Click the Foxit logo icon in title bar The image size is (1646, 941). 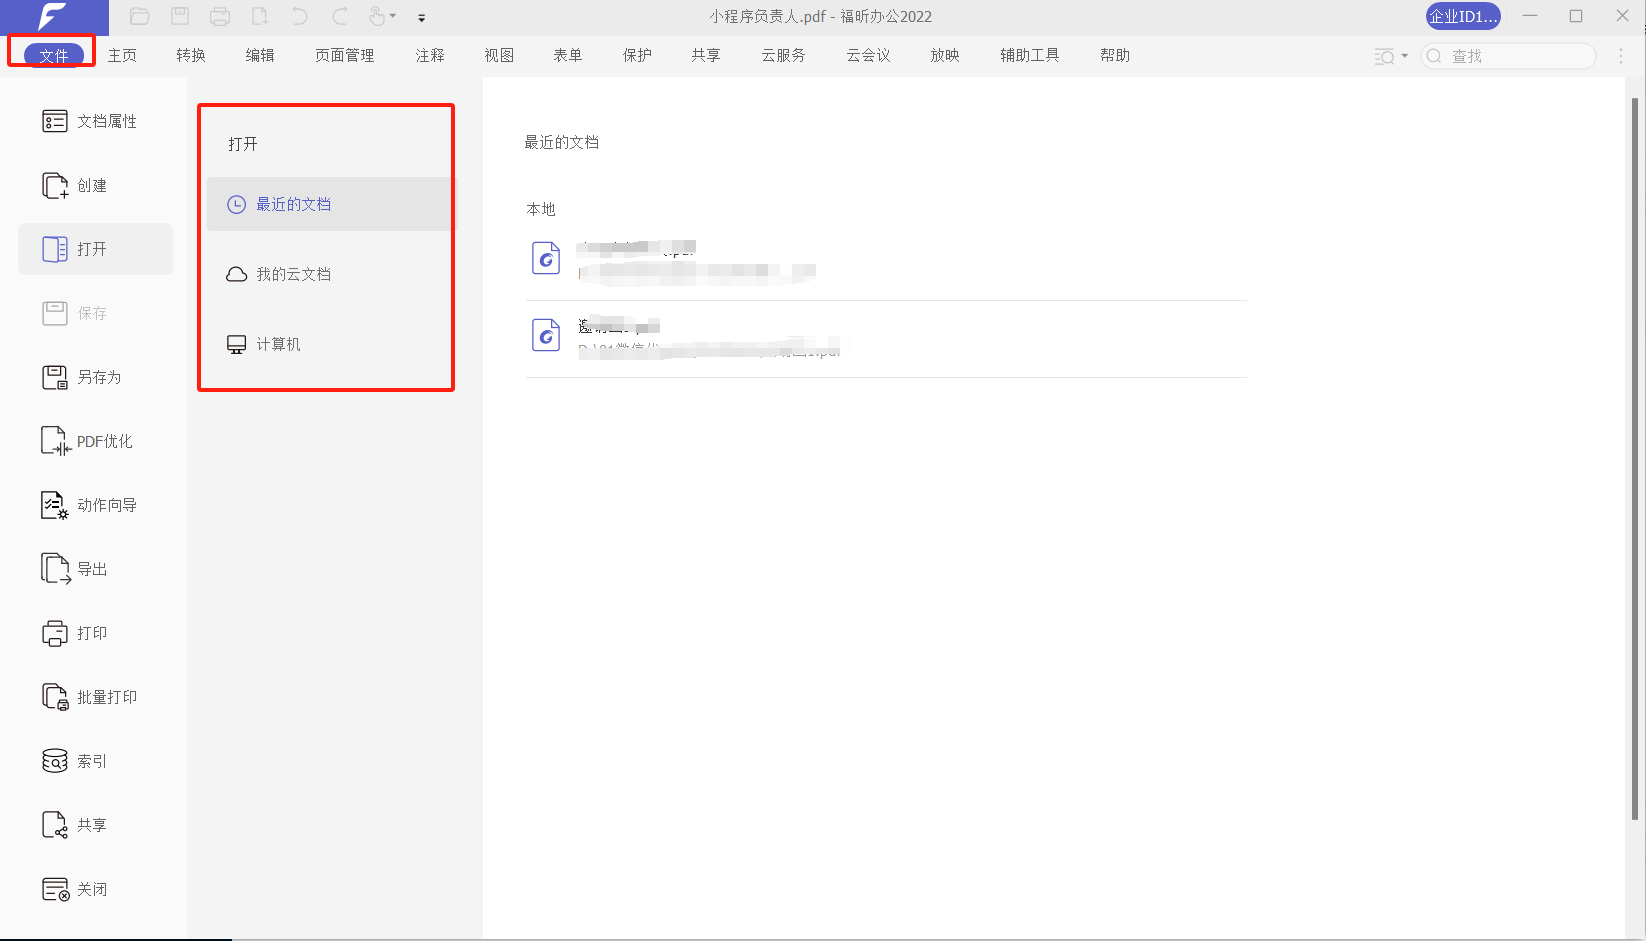(x=52, y=16)
